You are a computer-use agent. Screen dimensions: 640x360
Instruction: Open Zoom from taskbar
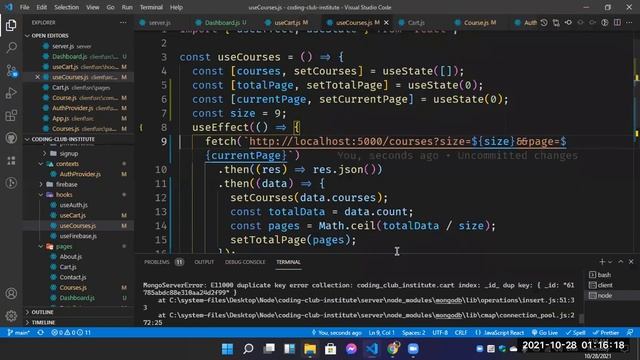click(413, 349)
